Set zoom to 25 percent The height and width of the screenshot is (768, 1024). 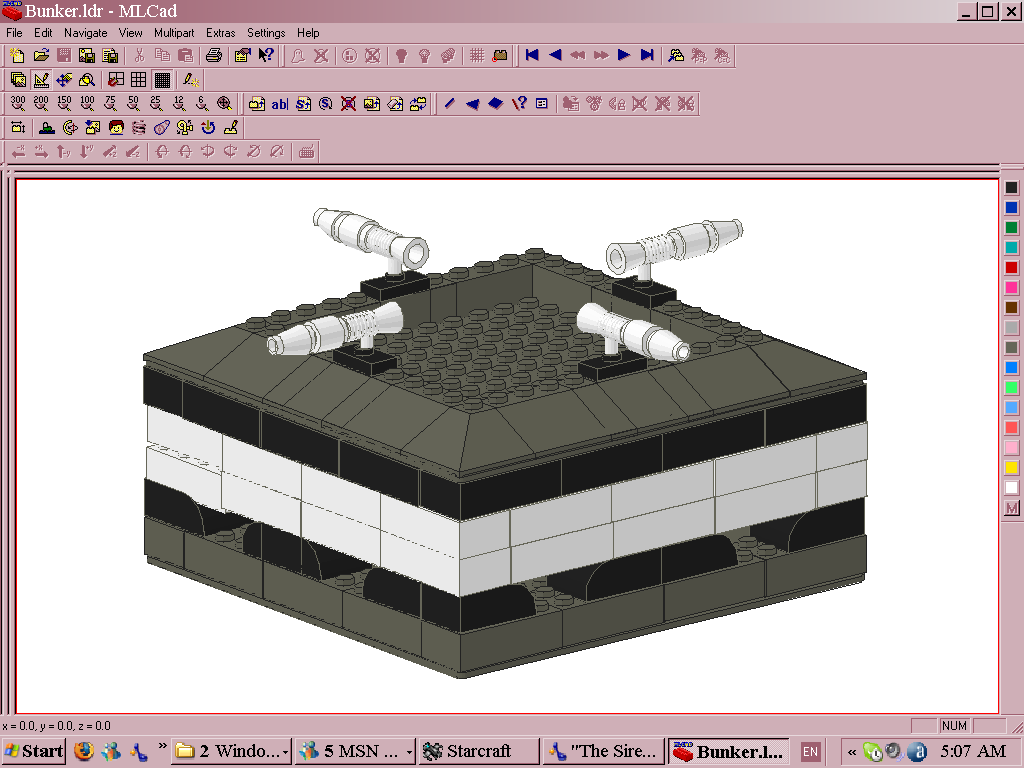[x=155, y=103]
